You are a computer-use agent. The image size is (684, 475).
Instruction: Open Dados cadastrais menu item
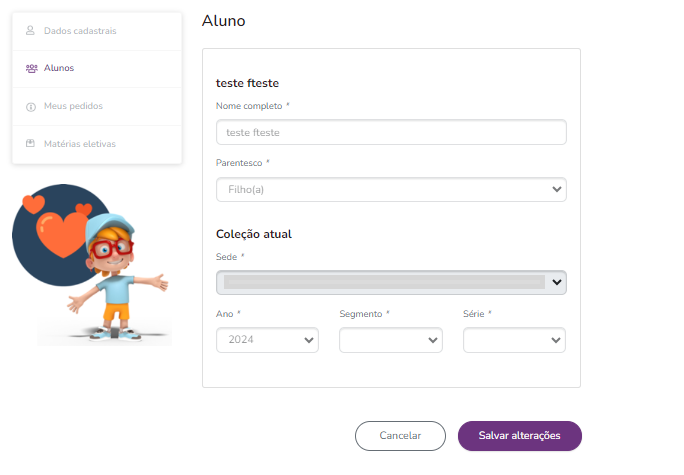[x=97, y=31]
